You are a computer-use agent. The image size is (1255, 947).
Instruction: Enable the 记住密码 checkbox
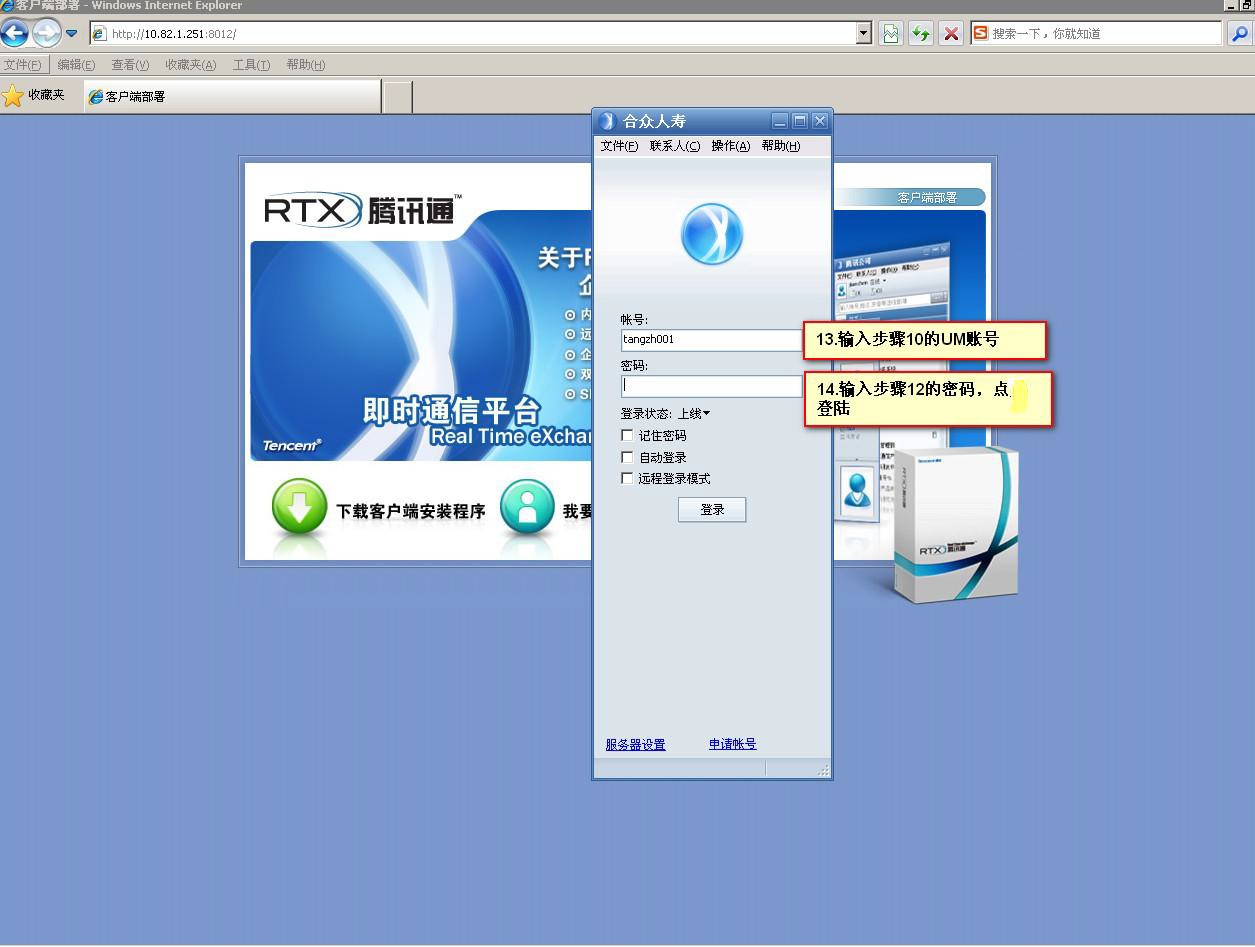click(627, 435)
